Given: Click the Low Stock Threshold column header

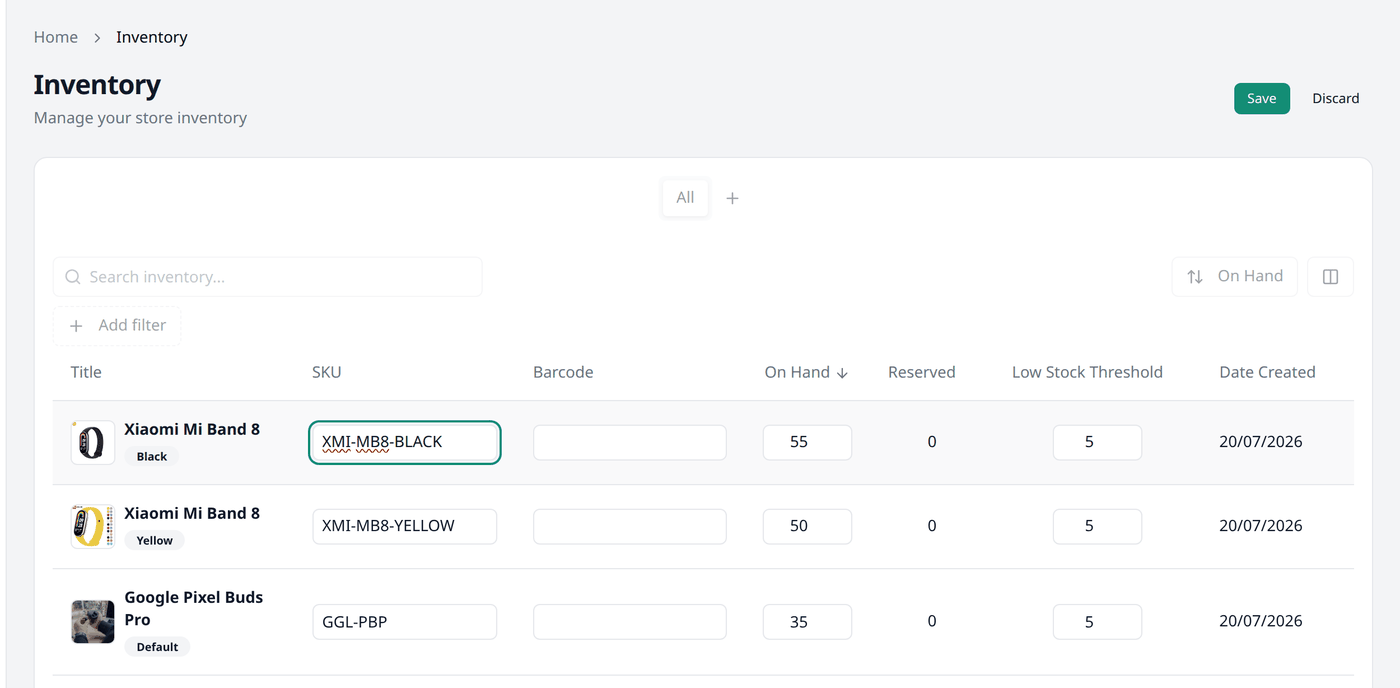Looking at the screenshot, I should [1087, 372].
